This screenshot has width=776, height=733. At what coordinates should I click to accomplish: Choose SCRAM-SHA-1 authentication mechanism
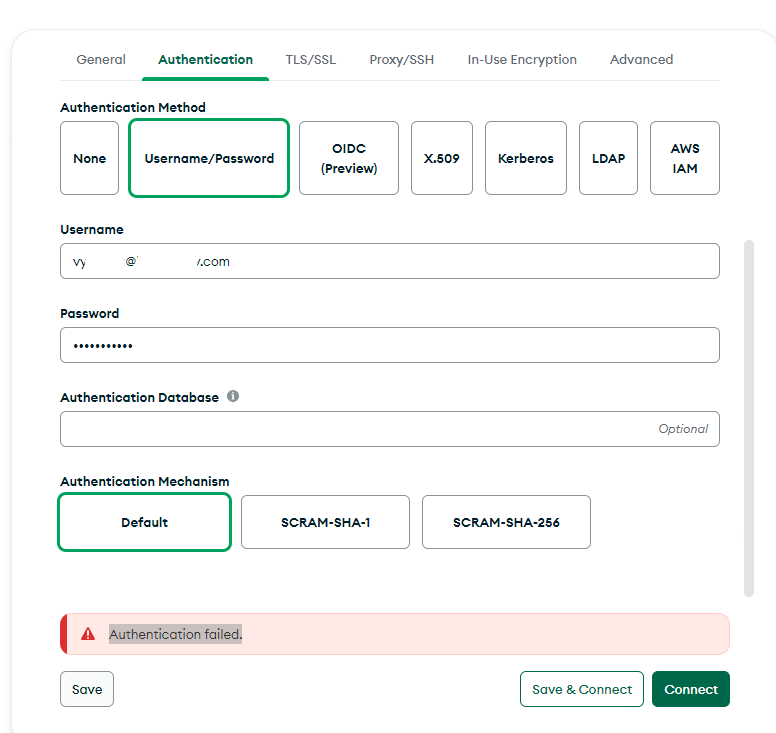click(x=325, y=522)
